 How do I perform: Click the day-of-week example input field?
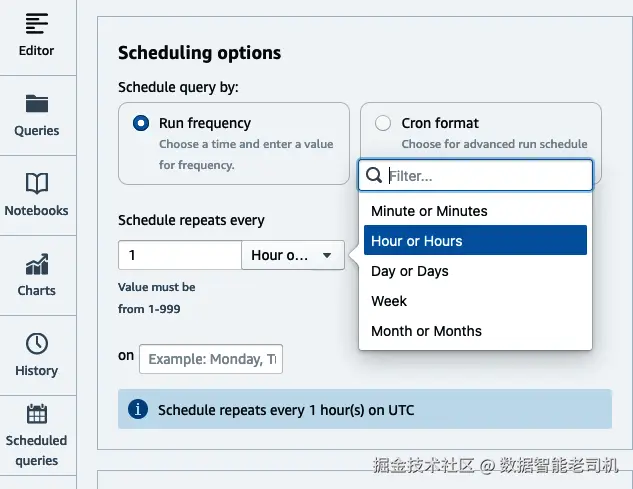click(x=211, y=359)
